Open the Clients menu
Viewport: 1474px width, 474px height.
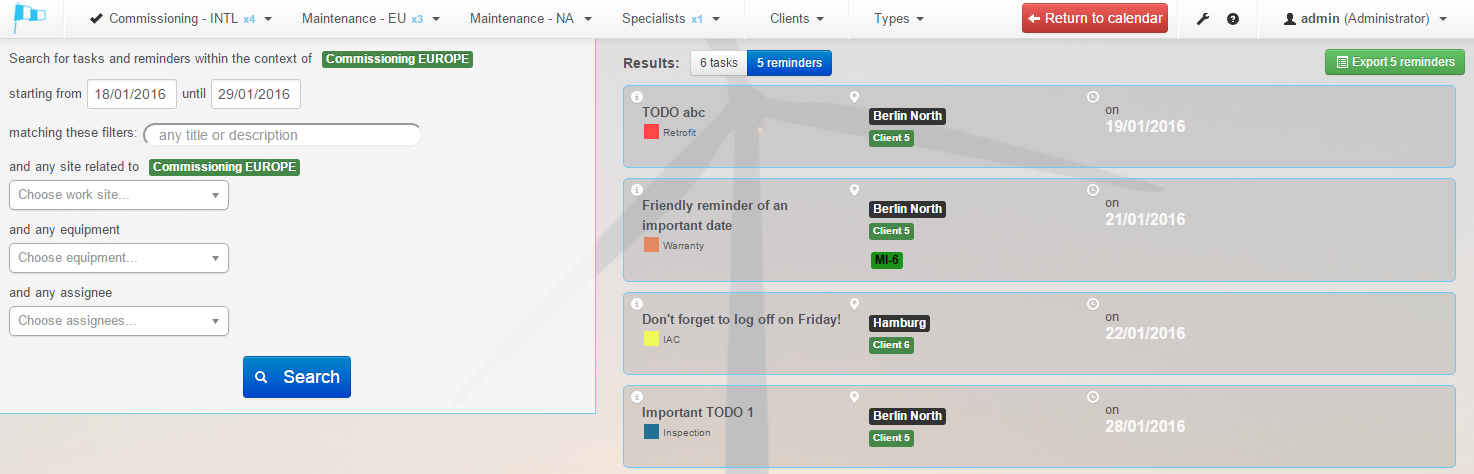(x=797, y=19)
